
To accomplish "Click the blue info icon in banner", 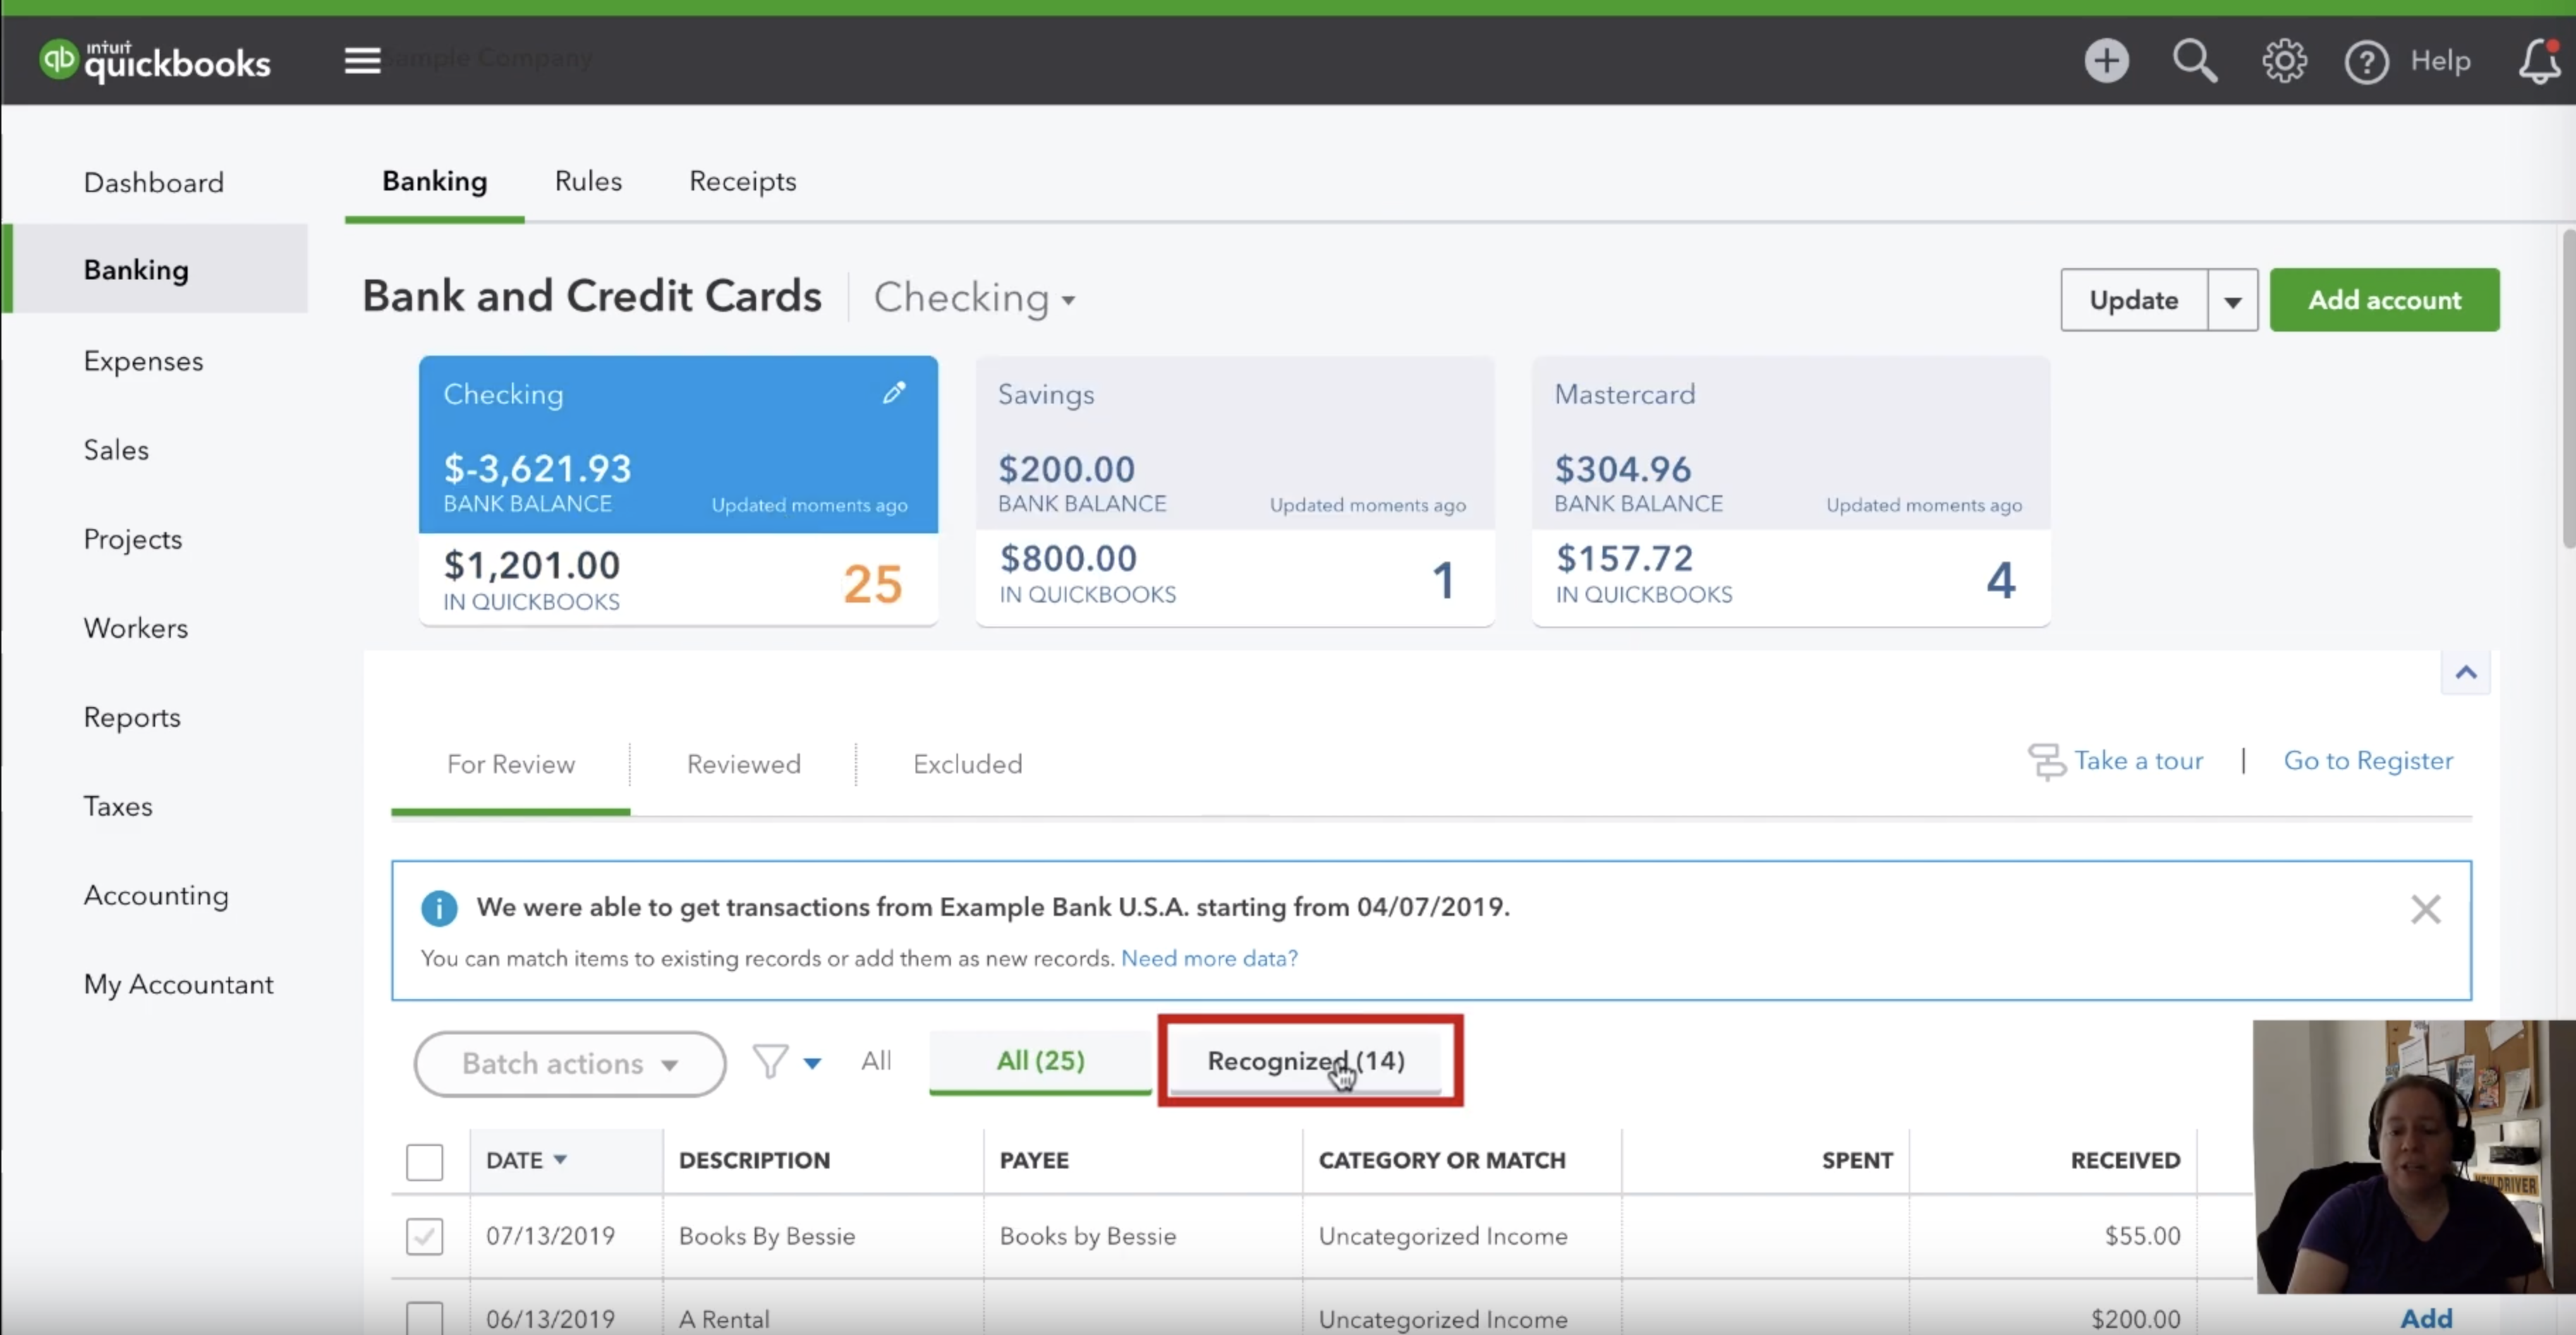I will [x=439, y=908].
